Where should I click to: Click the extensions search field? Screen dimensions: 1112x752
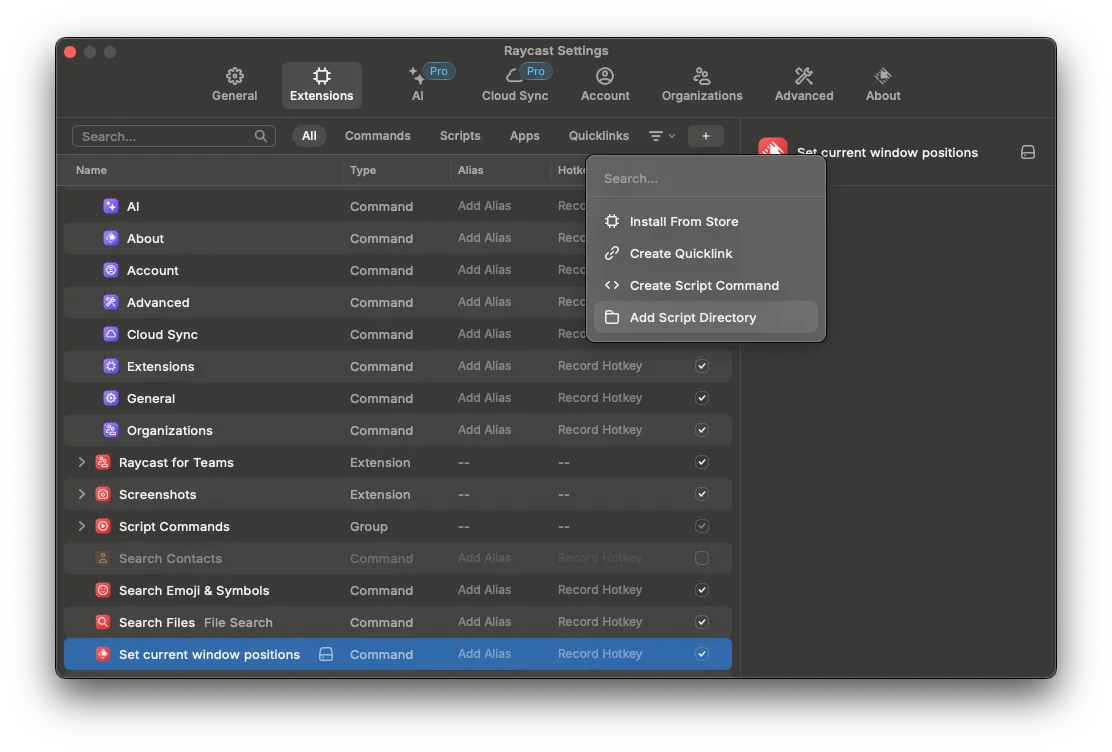point(174,136)
